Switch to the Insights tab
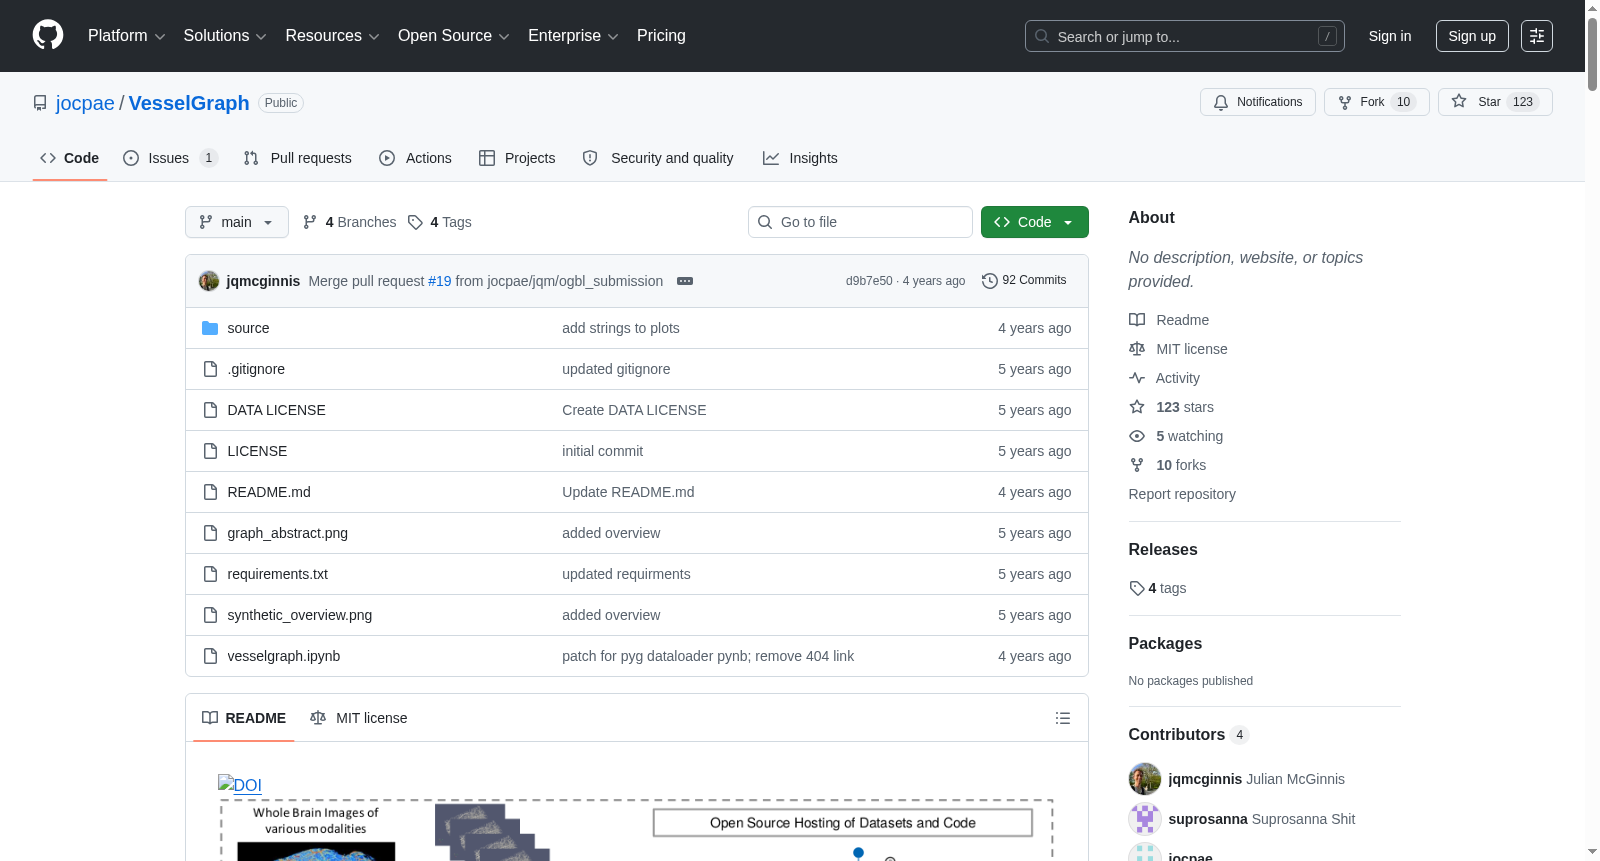This screenshot has width=1600, height=861. click(x=800, y=158)
